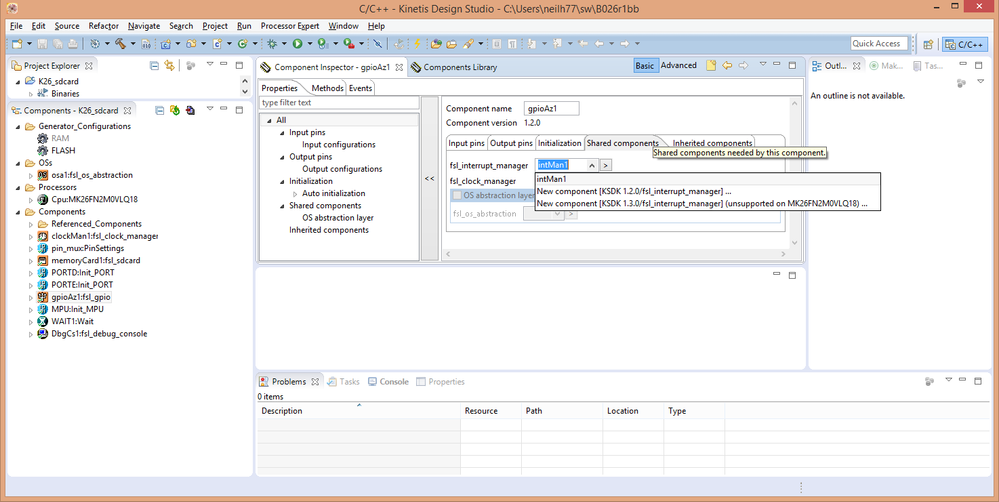Select FLASH generator configuration
This screenshot has height=502, width=999.
pos(63,150)
